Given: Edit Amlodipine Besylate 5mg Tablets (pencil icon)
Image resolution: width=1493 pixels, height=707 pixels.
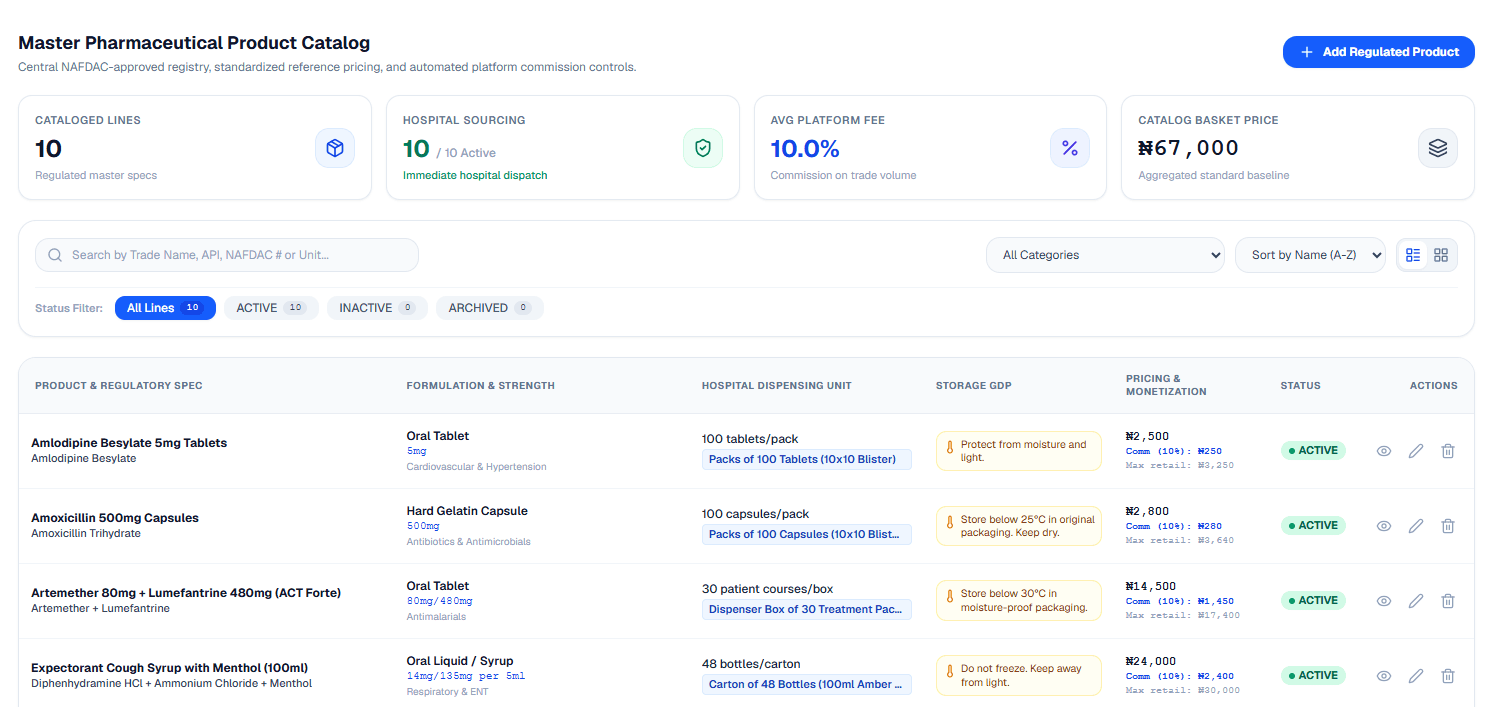Looking at the screenshot, I should [1416, 451].
